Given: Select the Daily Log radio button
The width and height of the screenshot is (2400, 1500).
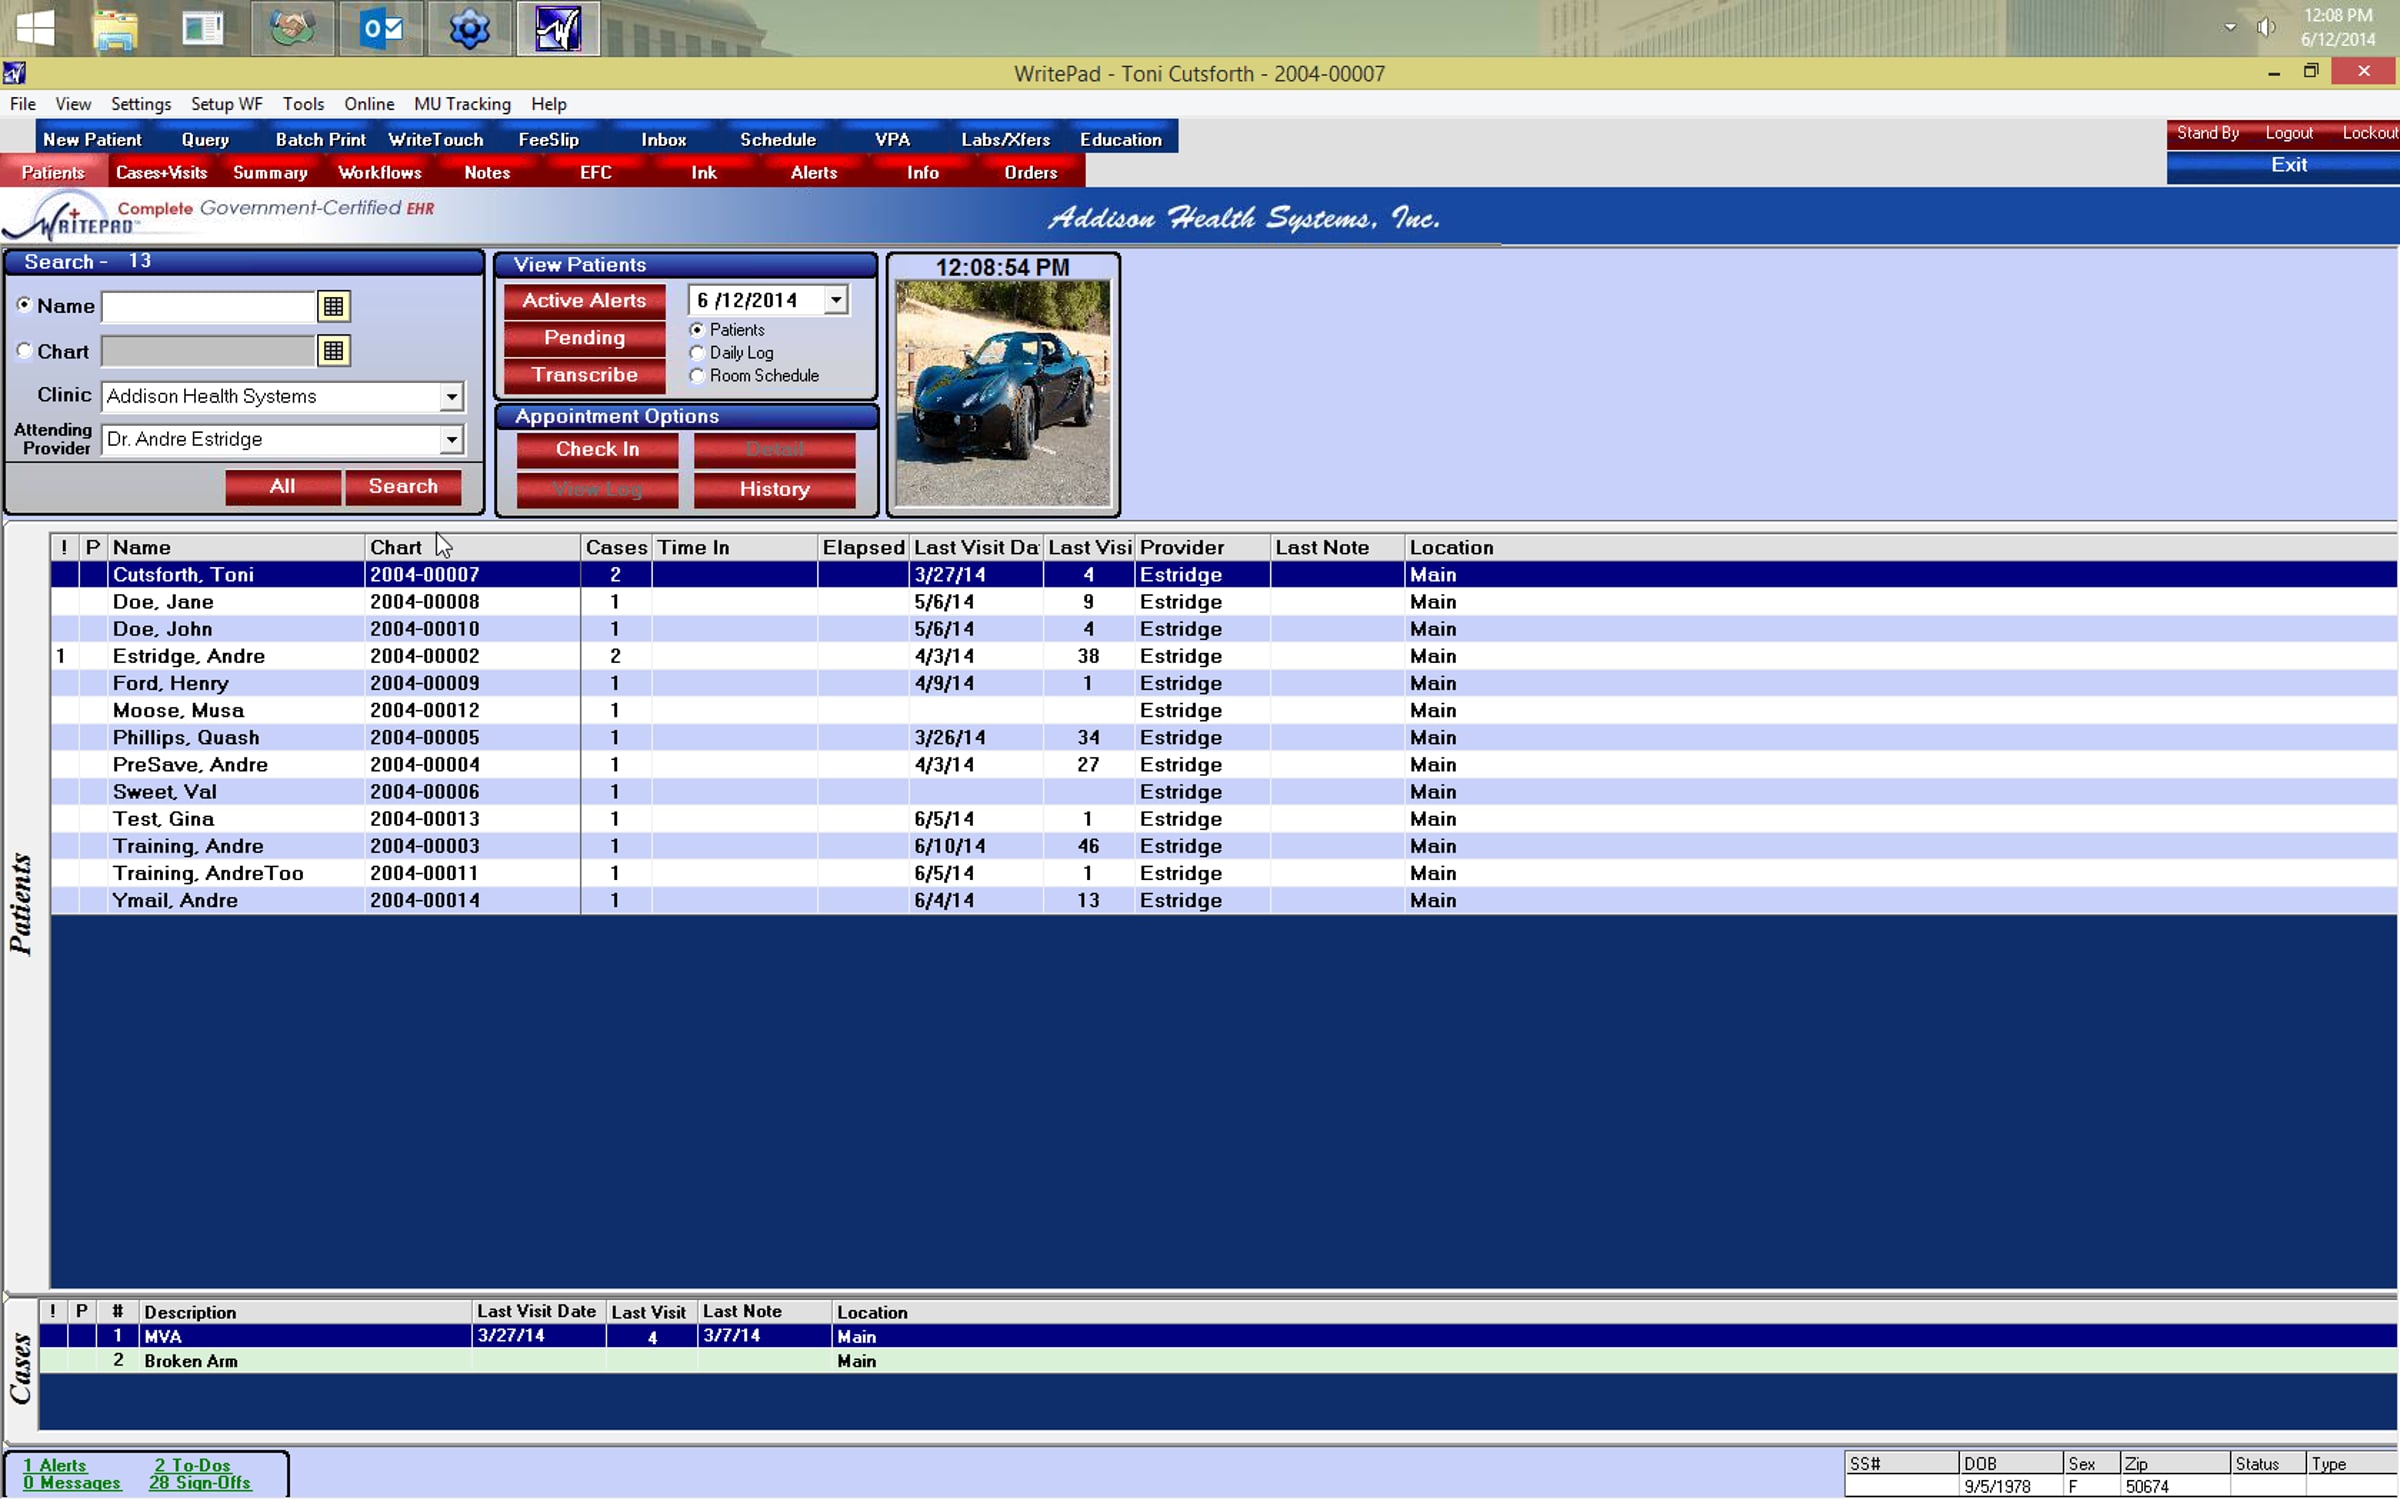Looking at the screenshot, I should click(x=697, y=353).
